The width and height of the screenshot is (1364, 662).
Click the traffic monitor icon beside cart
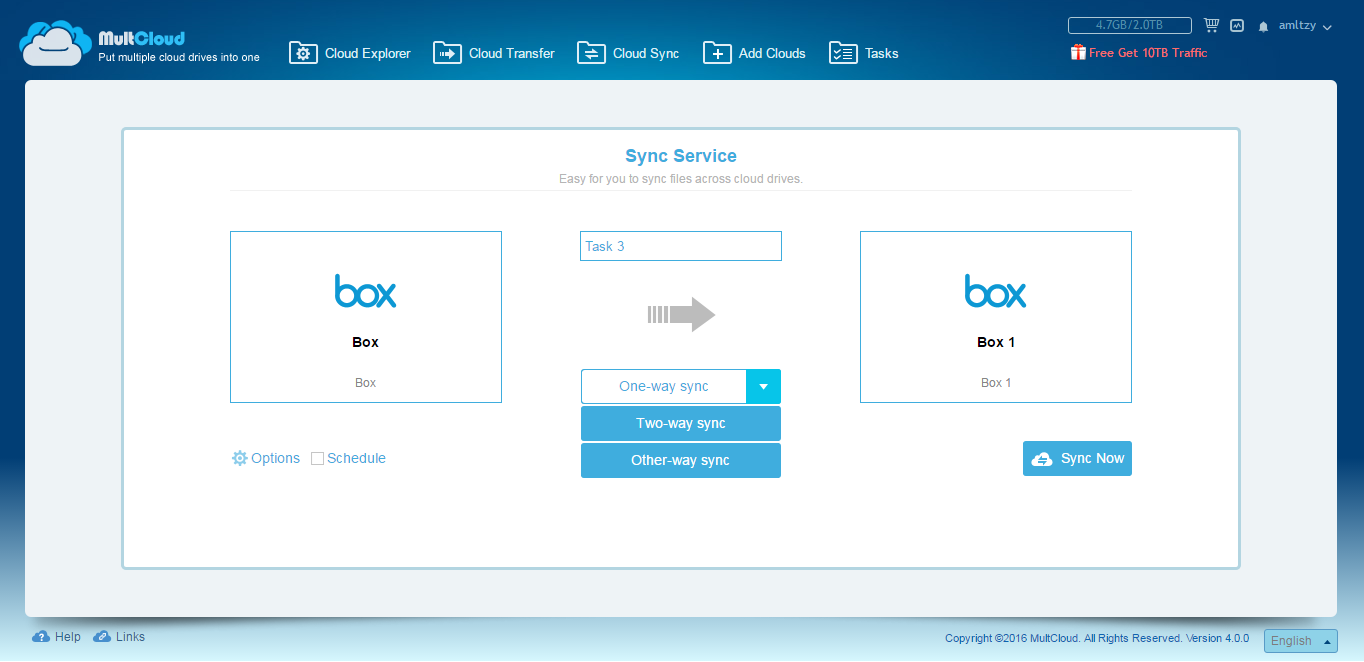[1237, 25]
